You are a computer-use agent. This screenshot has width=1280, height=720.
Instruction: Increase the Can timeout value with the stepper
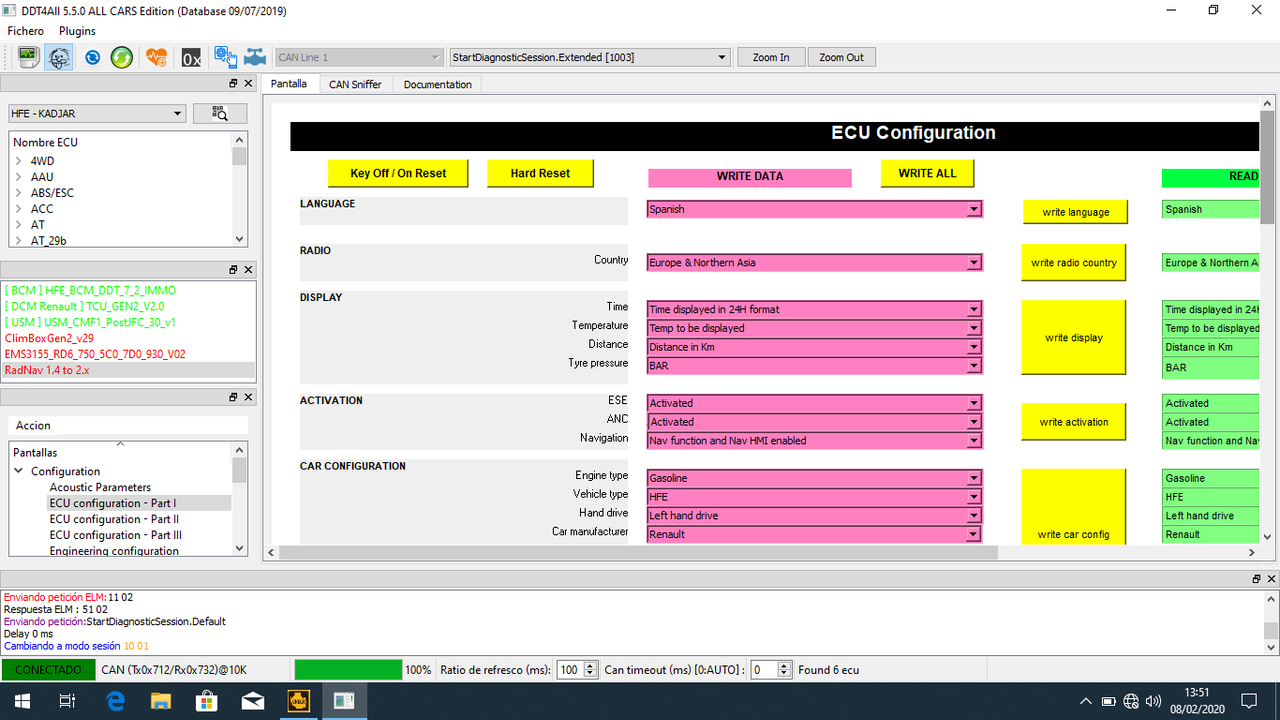786,665
